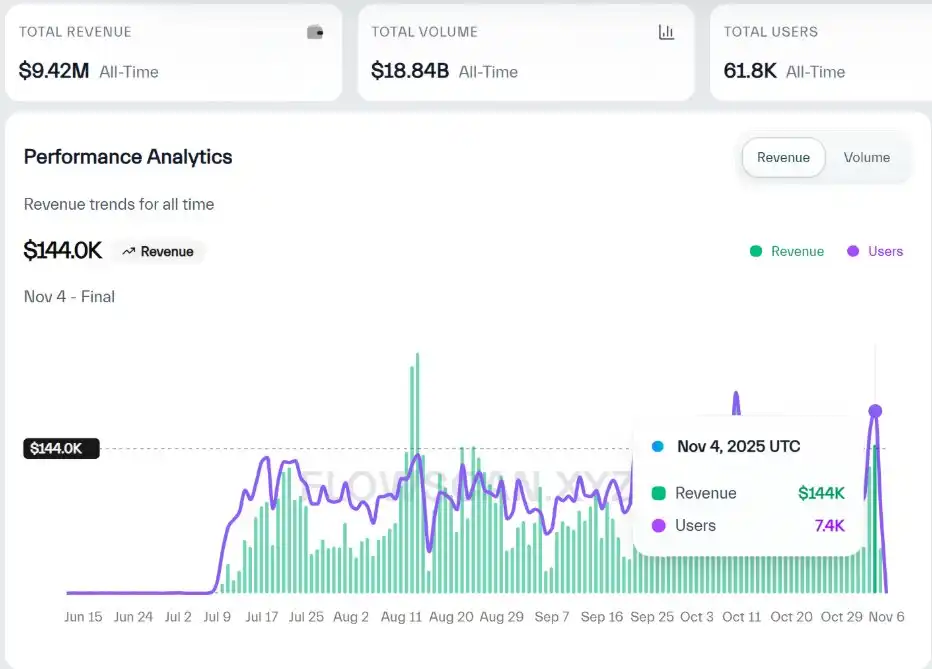Click the $144.0K y-axis value label
The height and width of the screenshot is (669, 932).
click(60, 448)
